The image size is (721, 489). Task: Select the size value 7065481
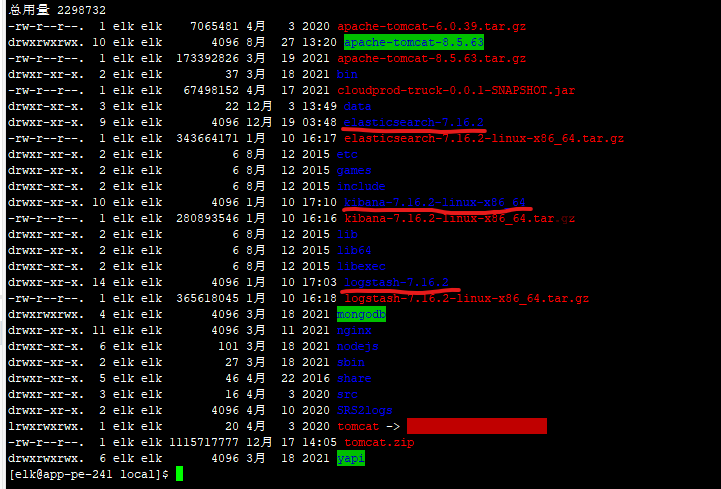[x=214, y=26]
